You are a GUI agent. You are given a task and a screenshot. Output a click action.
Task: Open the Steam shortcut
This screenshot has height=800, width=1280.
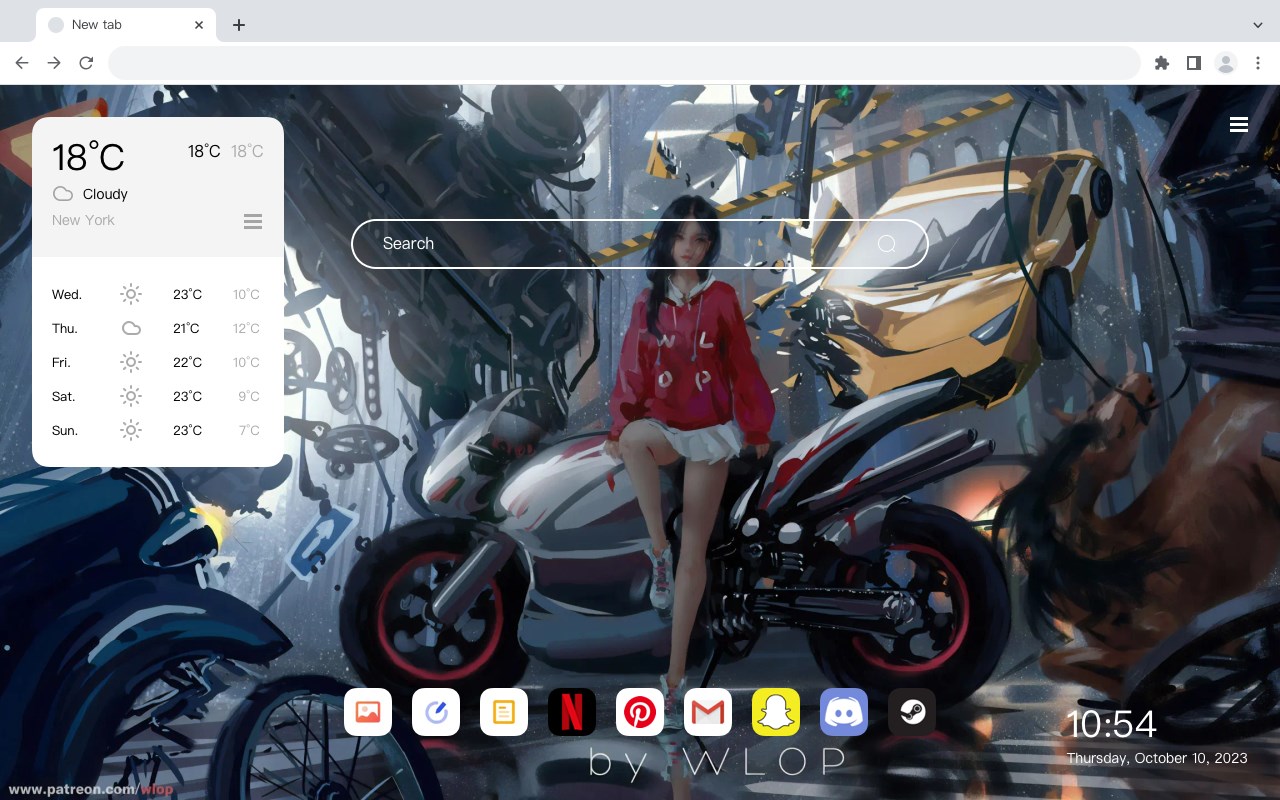pyautogui.click(x=912, y=712)
